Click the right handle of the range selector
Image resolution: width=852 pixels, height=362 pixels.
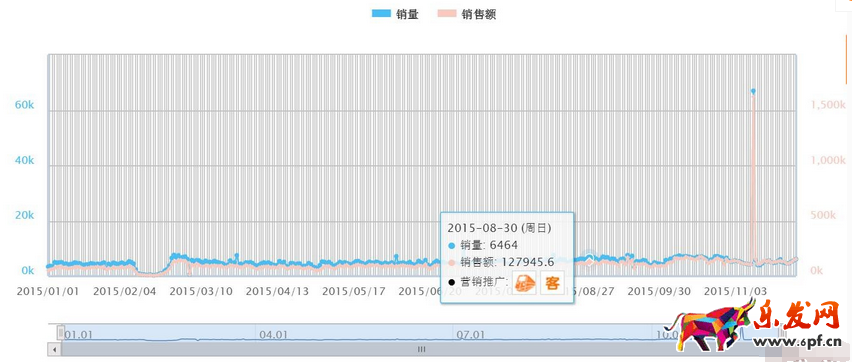pos(783,333)
